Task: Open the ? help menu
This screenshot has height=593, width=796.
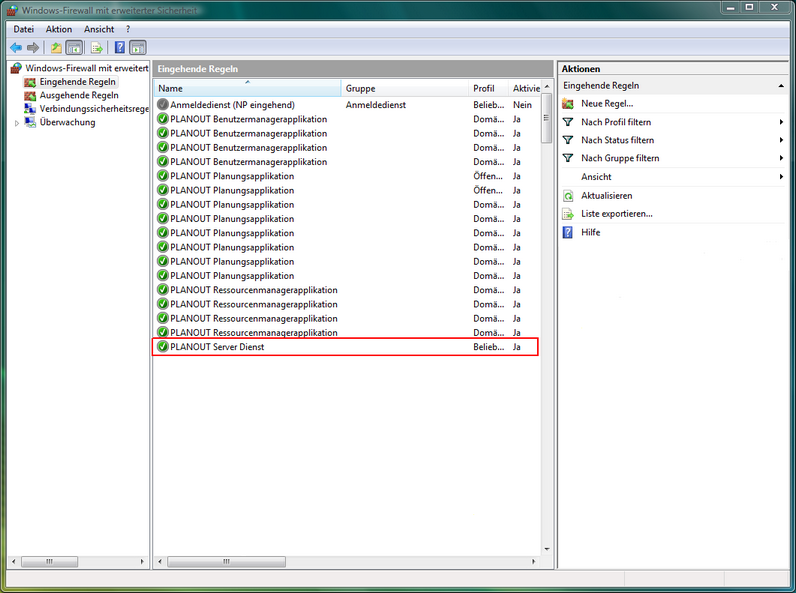Action: tap(128, 29)
